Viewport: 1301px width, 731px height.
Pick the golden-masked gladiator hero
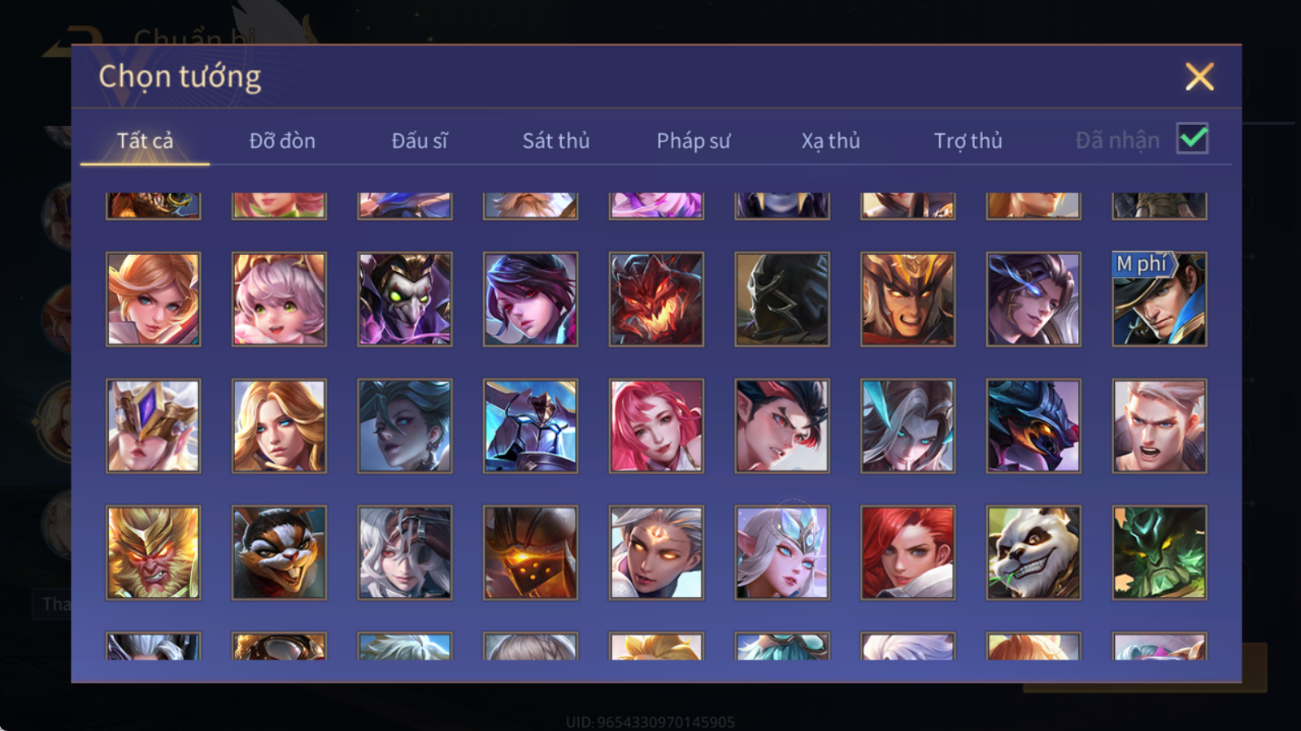(908, 299)
